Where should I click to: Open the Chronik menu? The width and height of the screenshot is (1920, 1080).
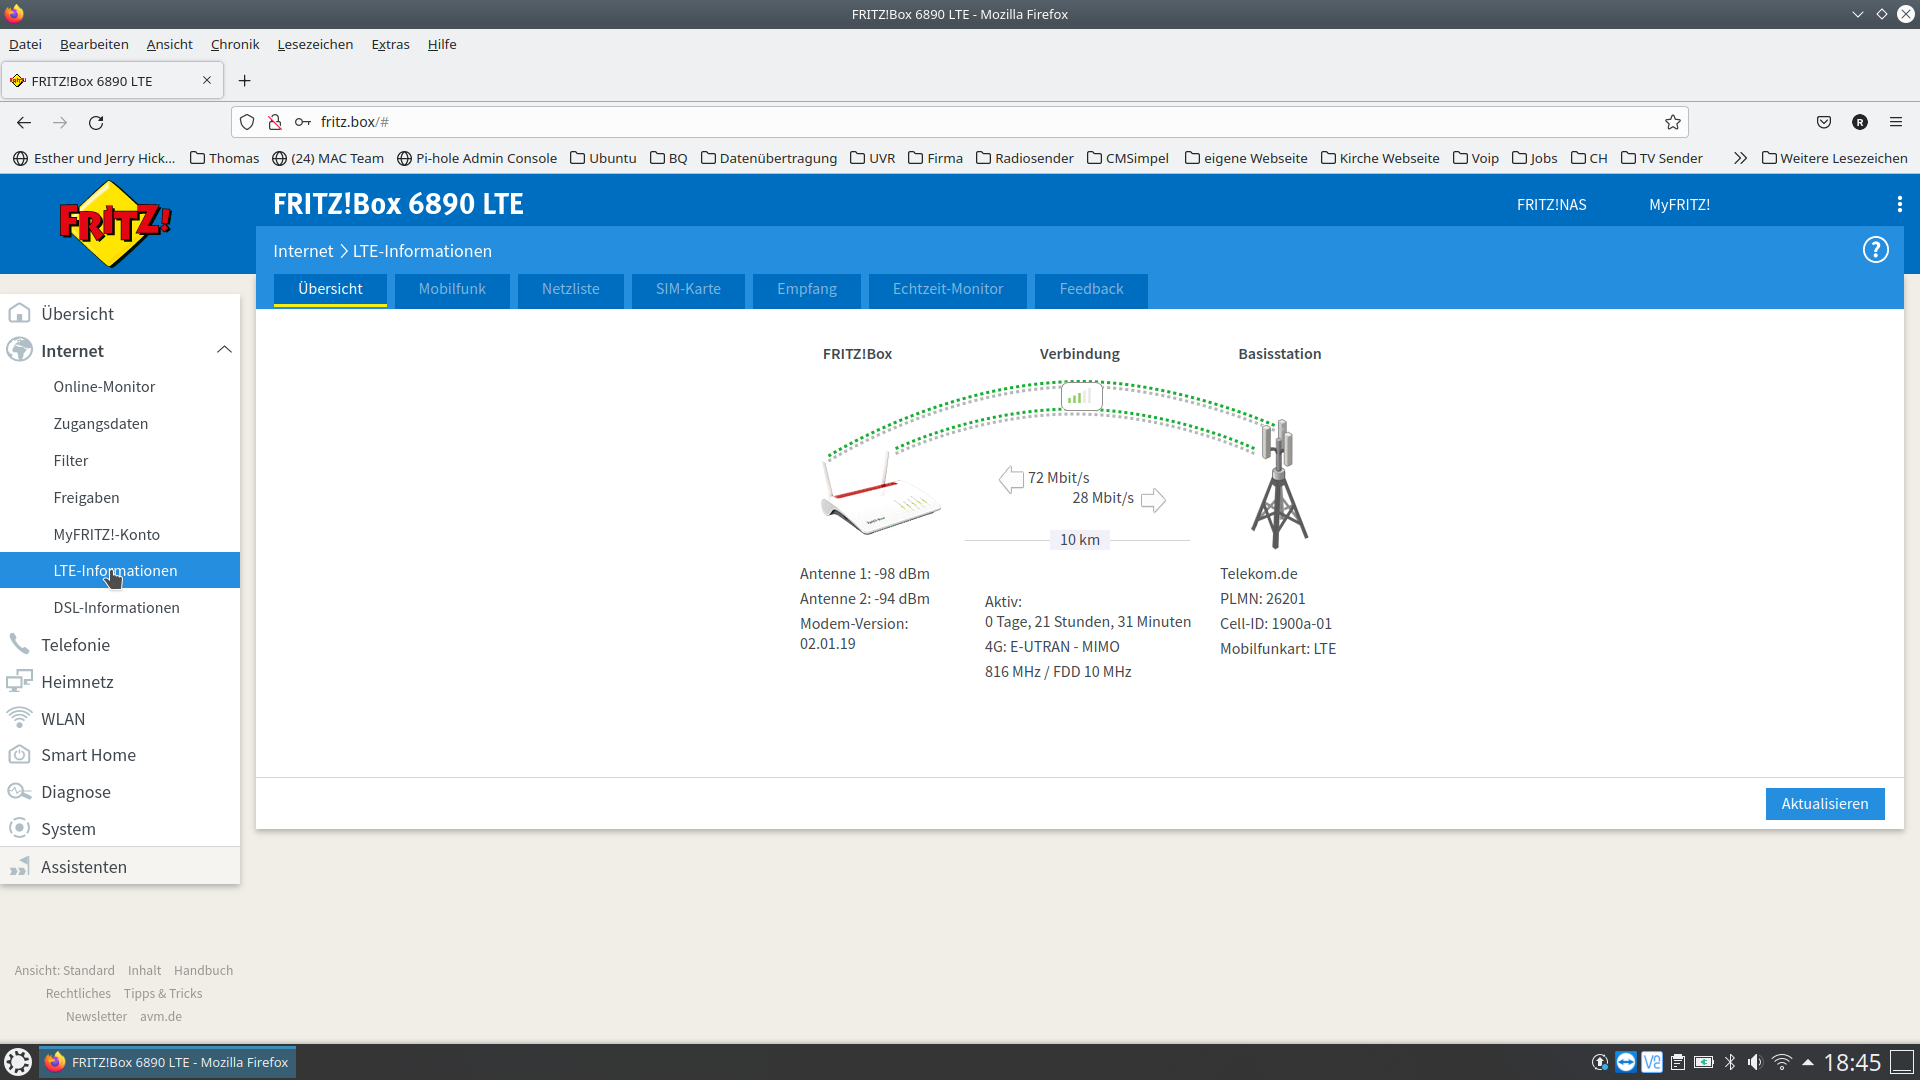click(x=235, y=44)
